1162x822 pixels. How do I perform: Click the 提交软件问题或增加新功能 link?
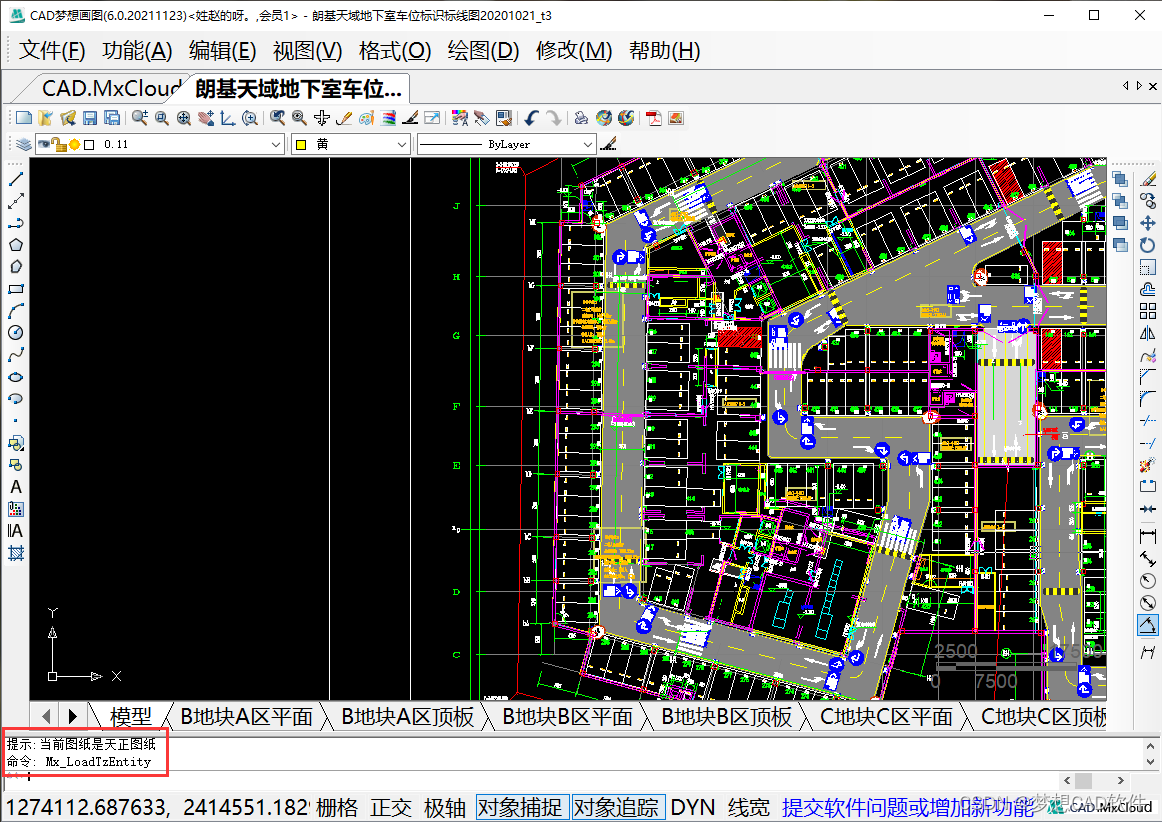(908, 807)
